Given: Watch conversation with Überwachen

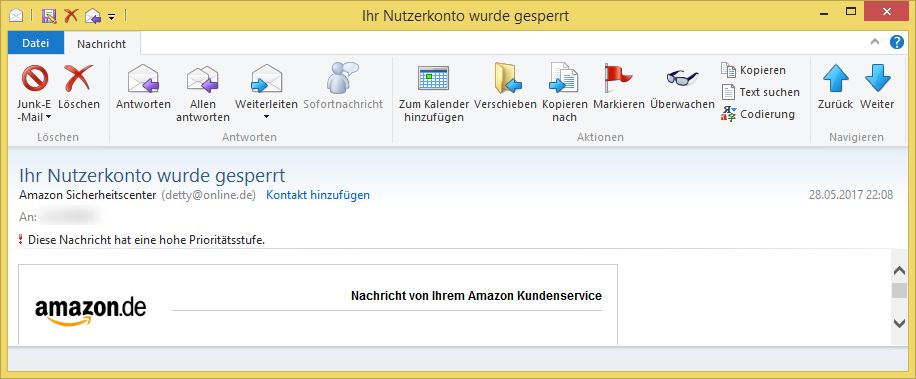Looking at the screenshot, I should (x=682, y=88).
